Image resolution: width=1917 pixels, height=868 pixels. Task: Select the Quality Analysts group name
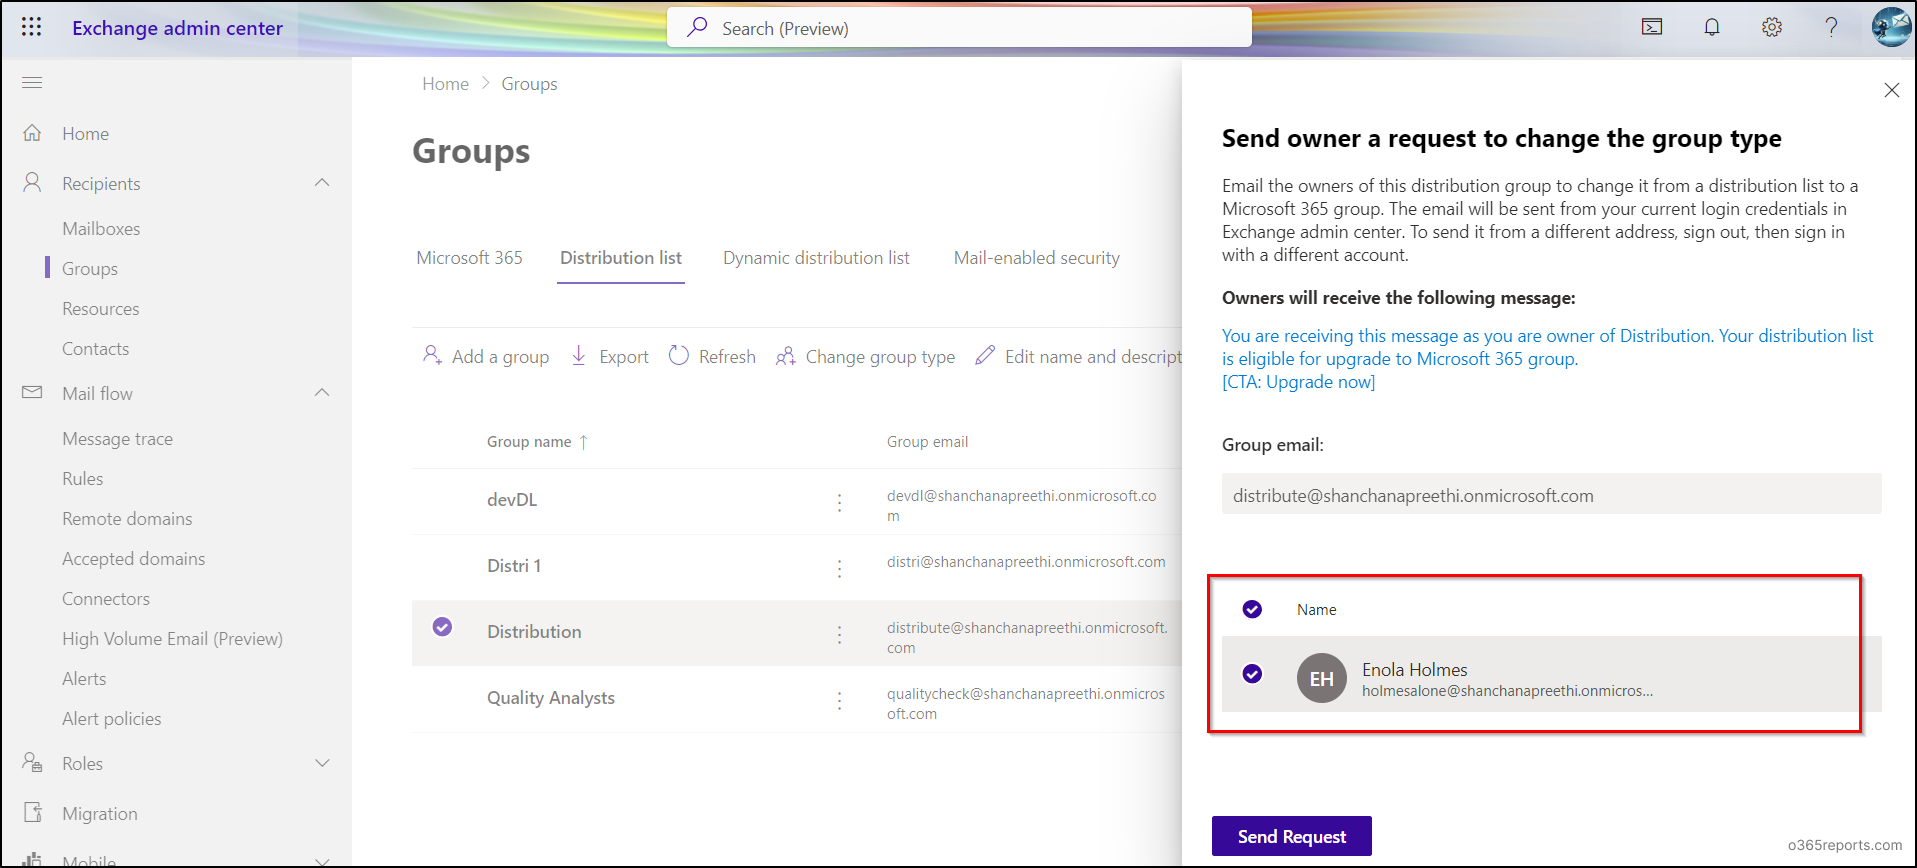551,698
